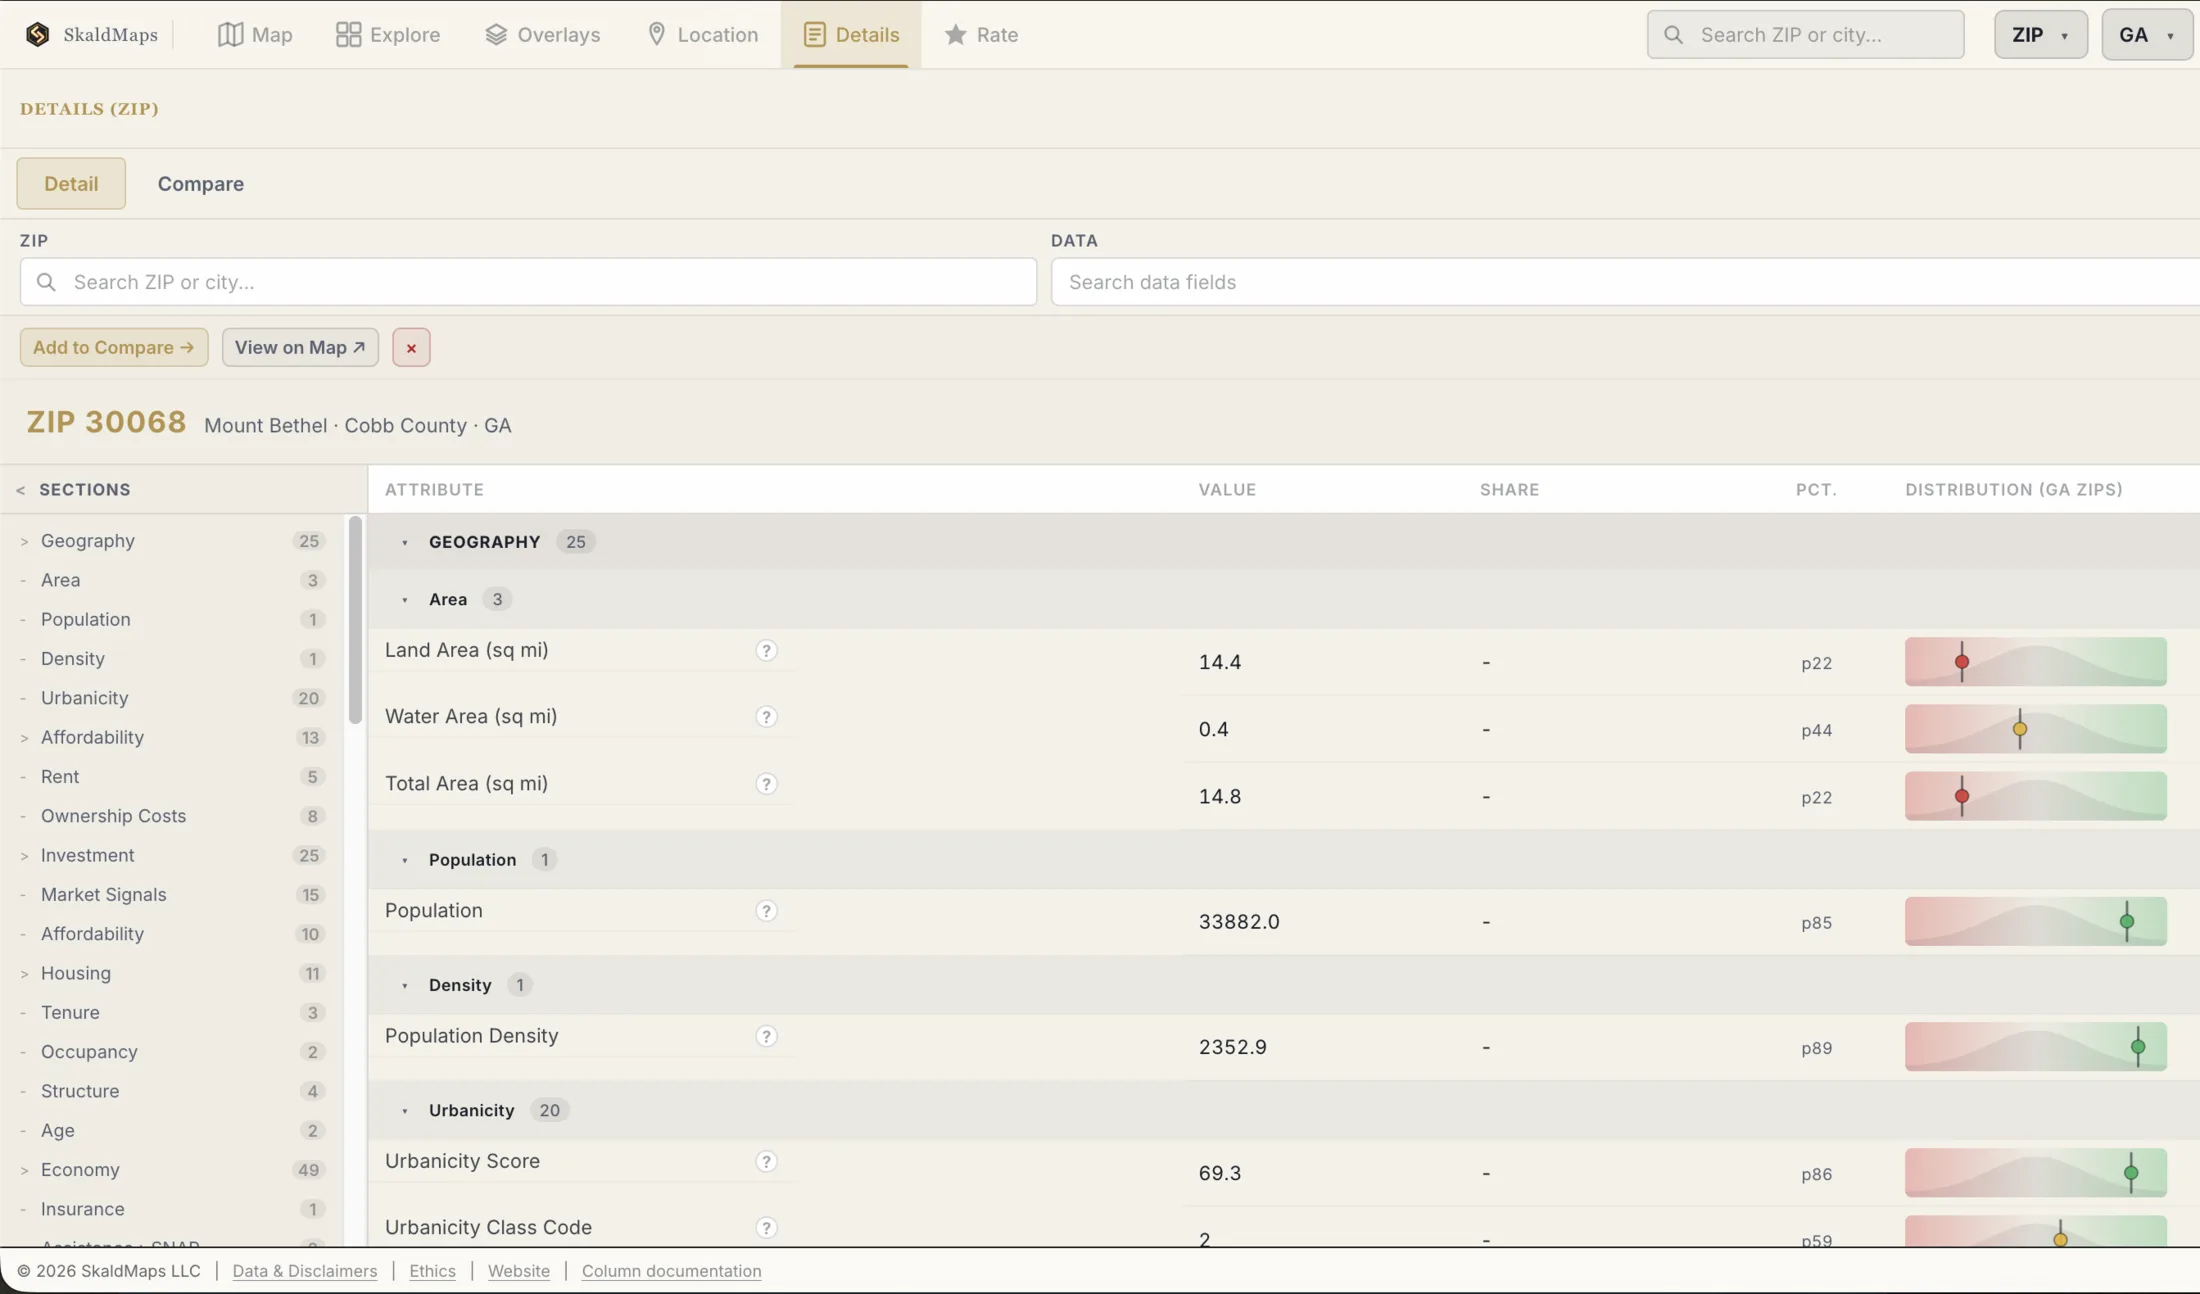Select the Detail sub-tab

71,183
